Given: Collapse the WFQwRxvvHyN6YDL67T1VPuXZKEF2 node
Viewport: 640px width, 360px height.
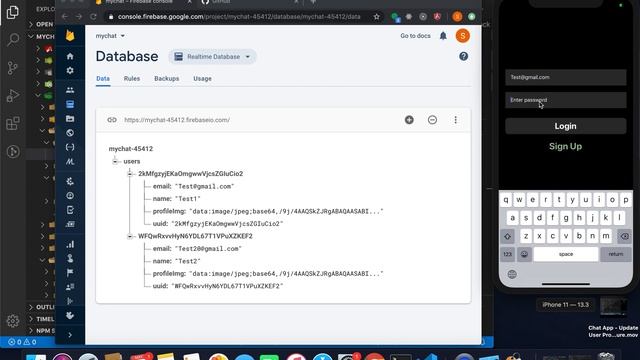Looking at the screenshot, I should click(x=130, y=236).
